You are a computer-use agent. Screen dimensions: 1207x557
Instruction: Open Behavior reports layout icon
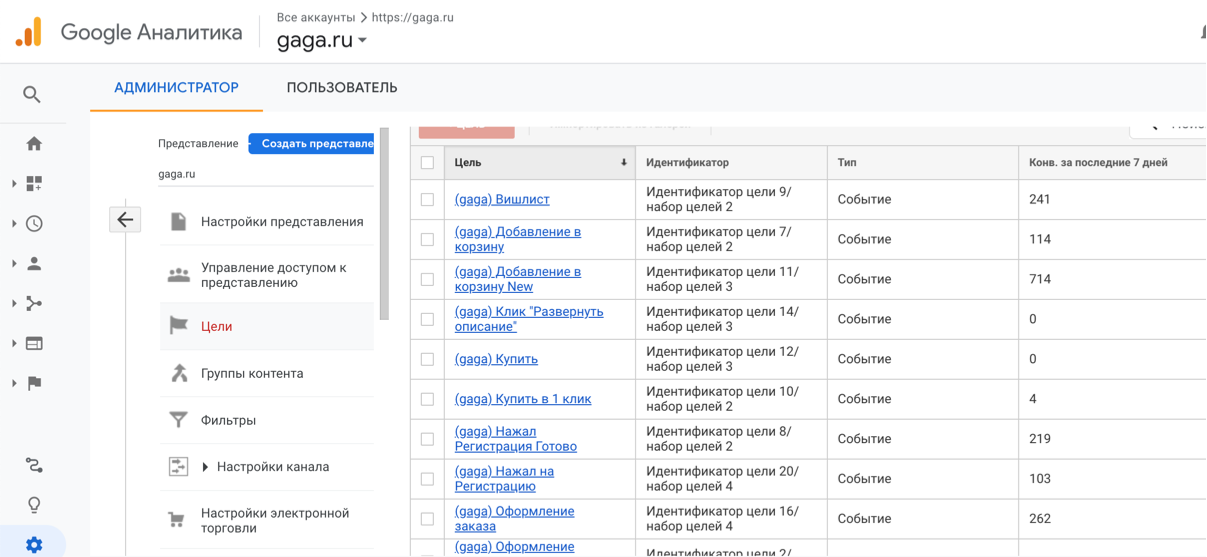[34, 344]
